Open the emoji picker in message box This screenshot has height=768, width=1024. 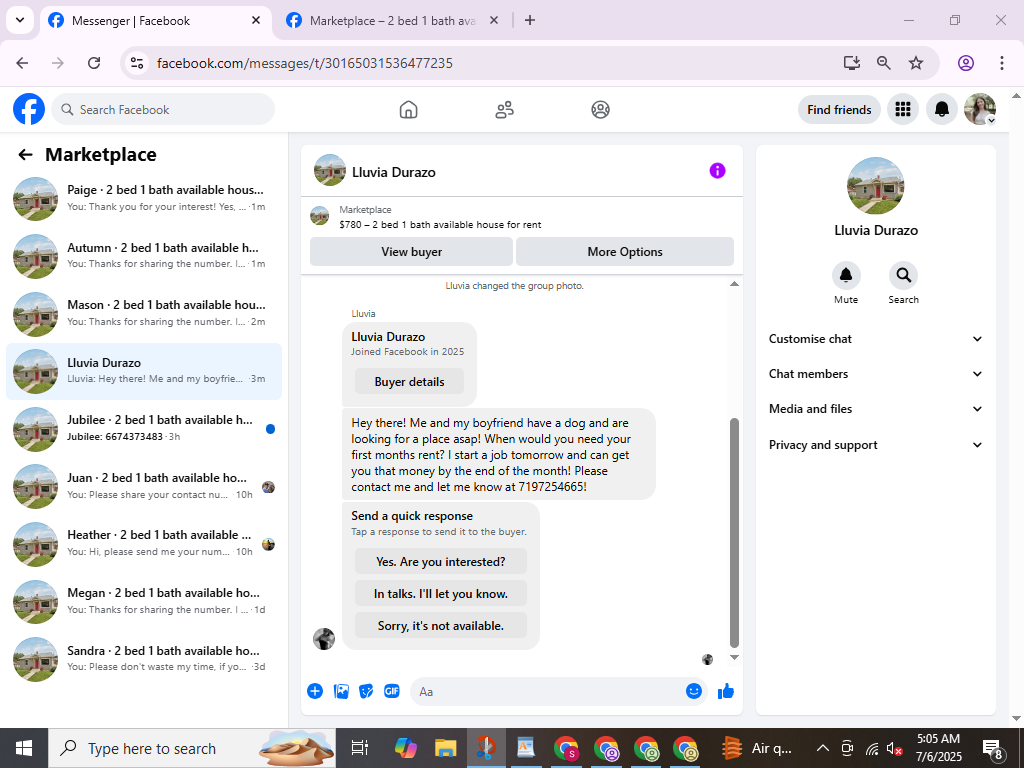(x=694, y=691)
